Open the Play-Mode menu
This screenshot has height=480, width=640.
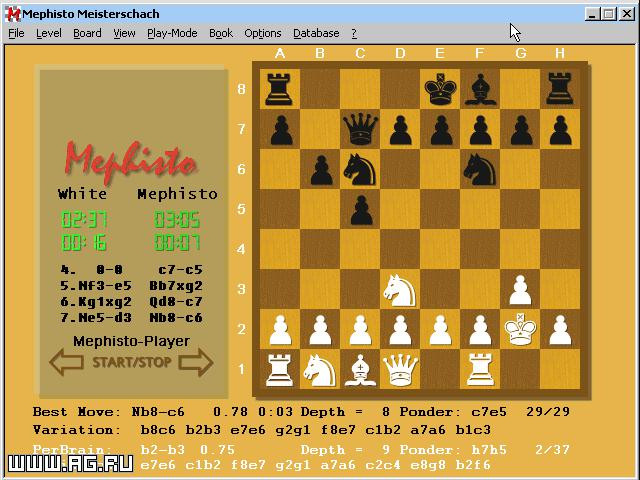(172, 33)
